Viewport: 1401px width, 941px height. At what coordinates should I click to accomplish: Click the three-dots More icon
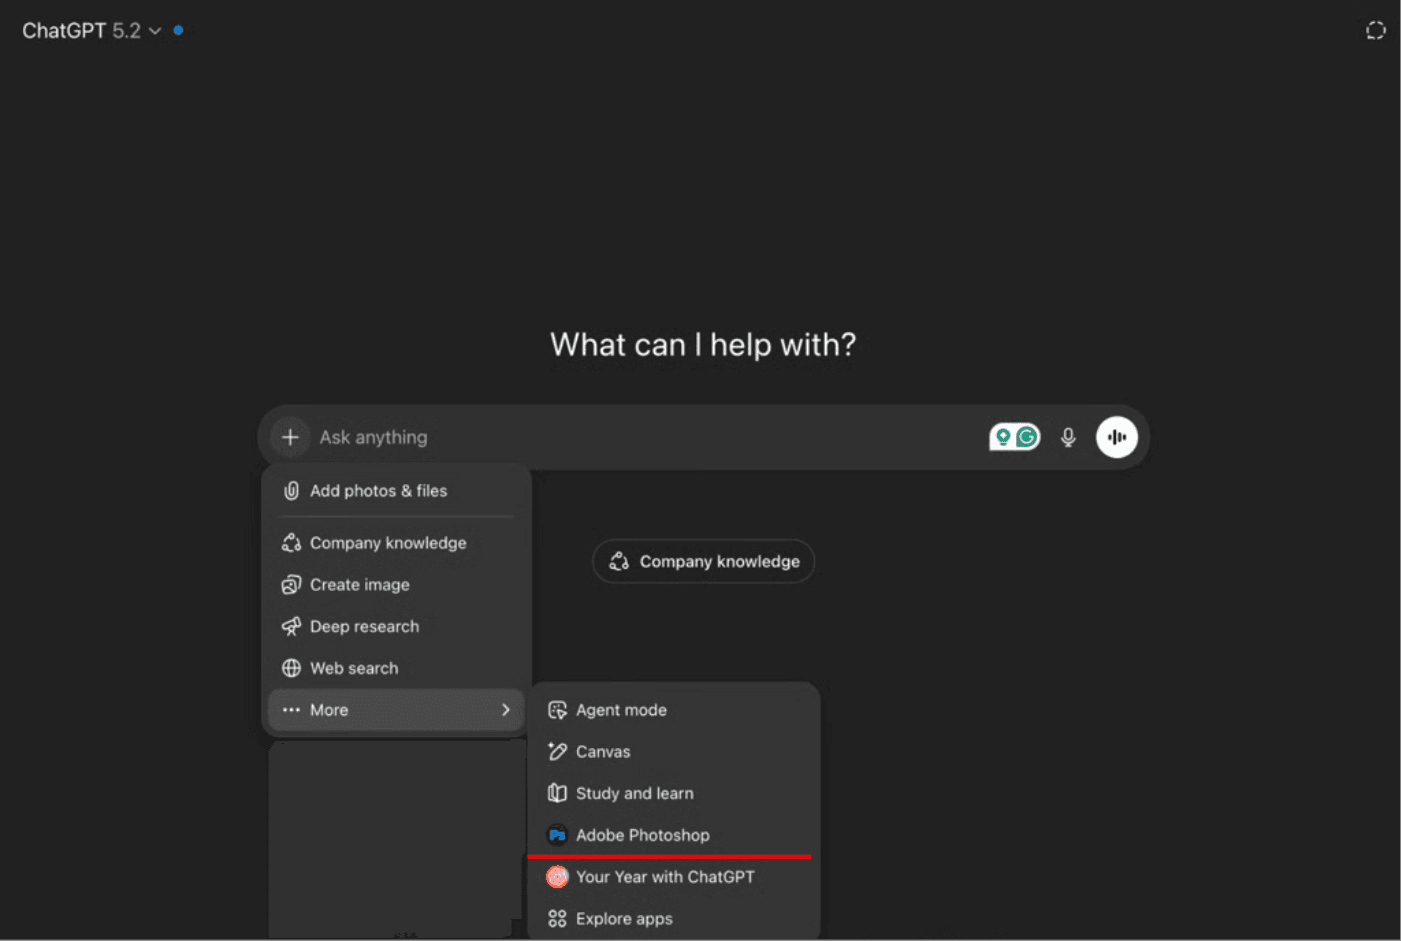pyautogui.click(x=291, y=710)
